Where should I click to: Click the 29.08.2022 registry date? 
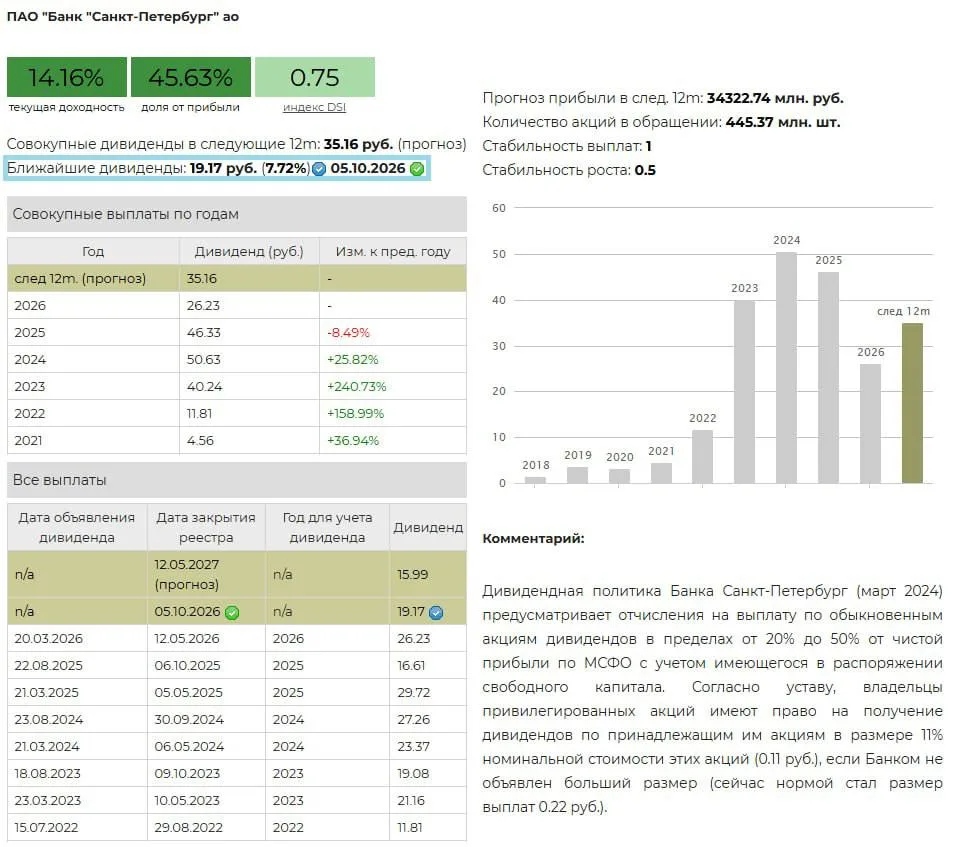click(189, 828)
